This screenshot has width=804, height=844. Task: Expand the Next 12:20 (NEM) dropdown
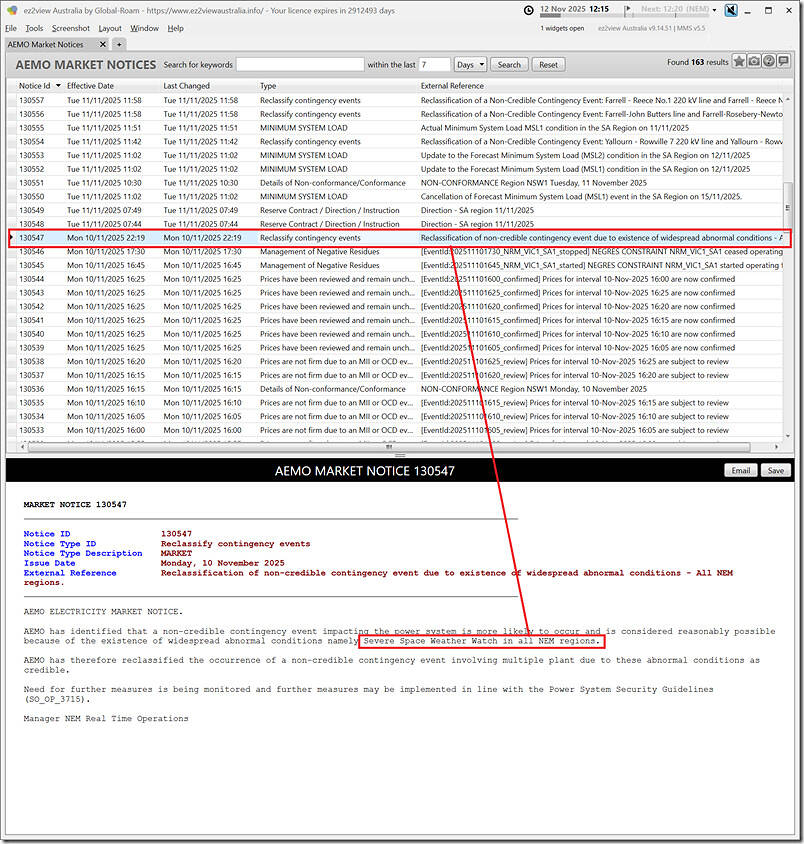click(x=714, y=10)
